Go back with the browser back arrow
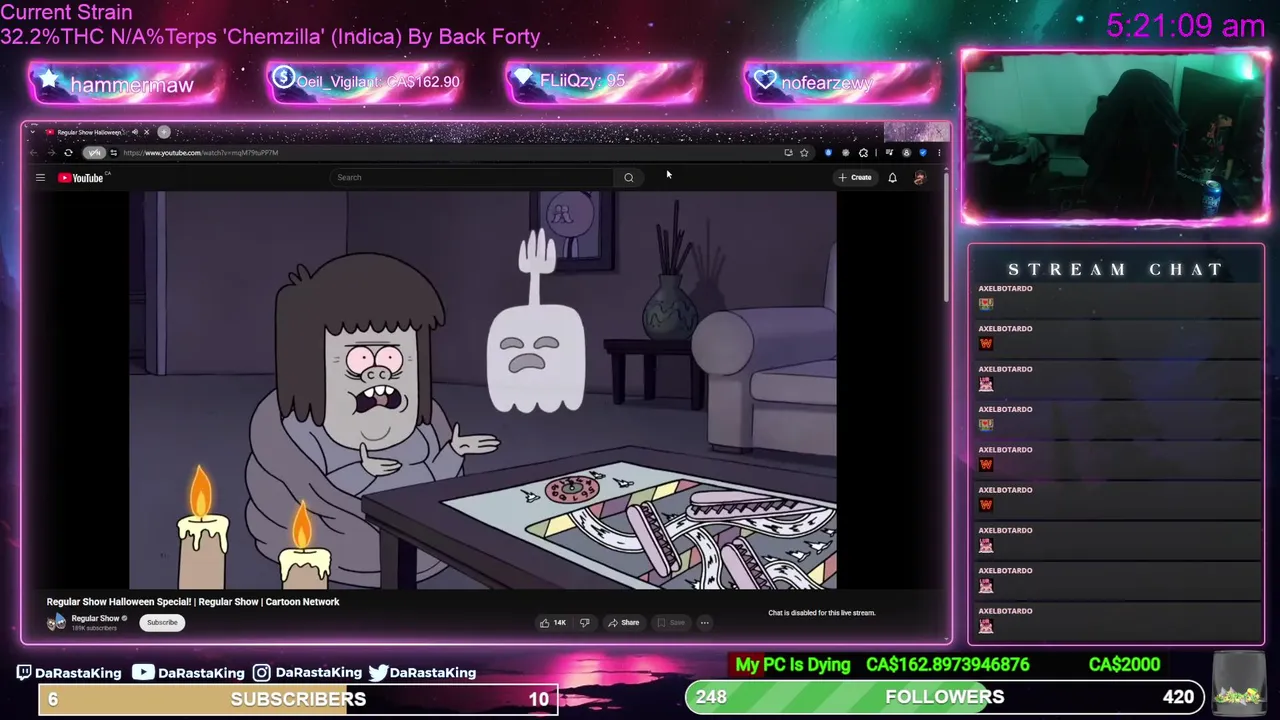The width and height of the screenshot is (1280, 720). click(x=33, y=153)
